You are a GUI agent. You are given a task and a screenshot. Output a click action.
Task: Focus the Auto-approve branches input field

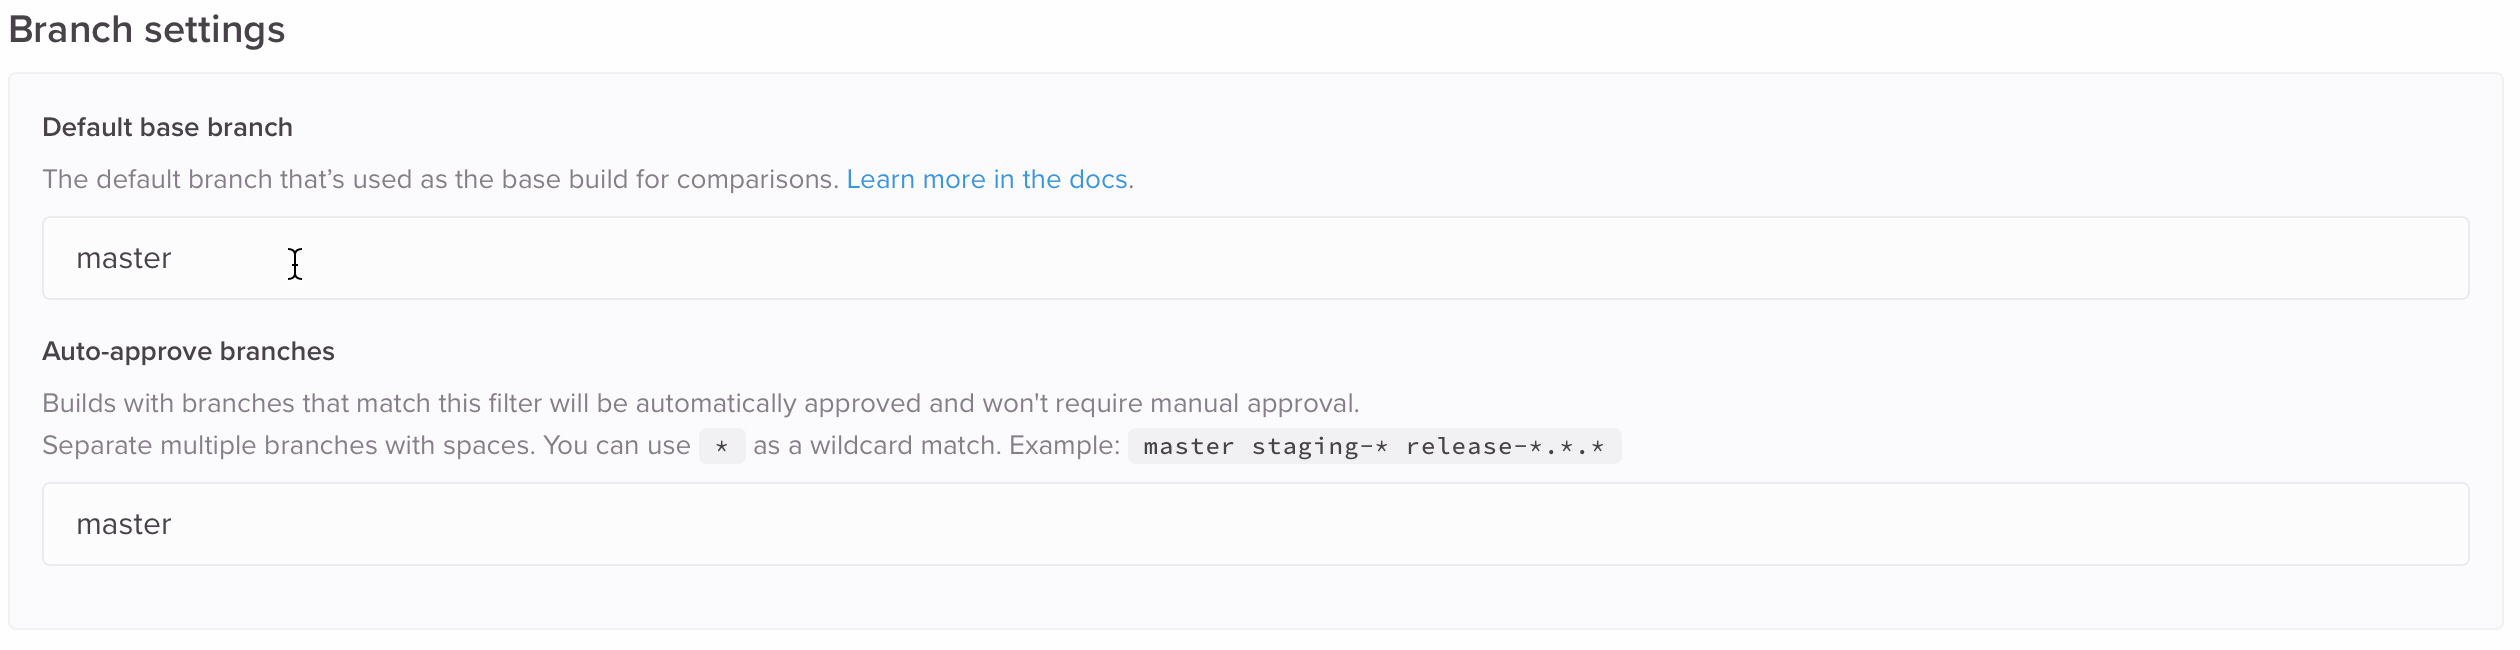tap(1255, 524)
